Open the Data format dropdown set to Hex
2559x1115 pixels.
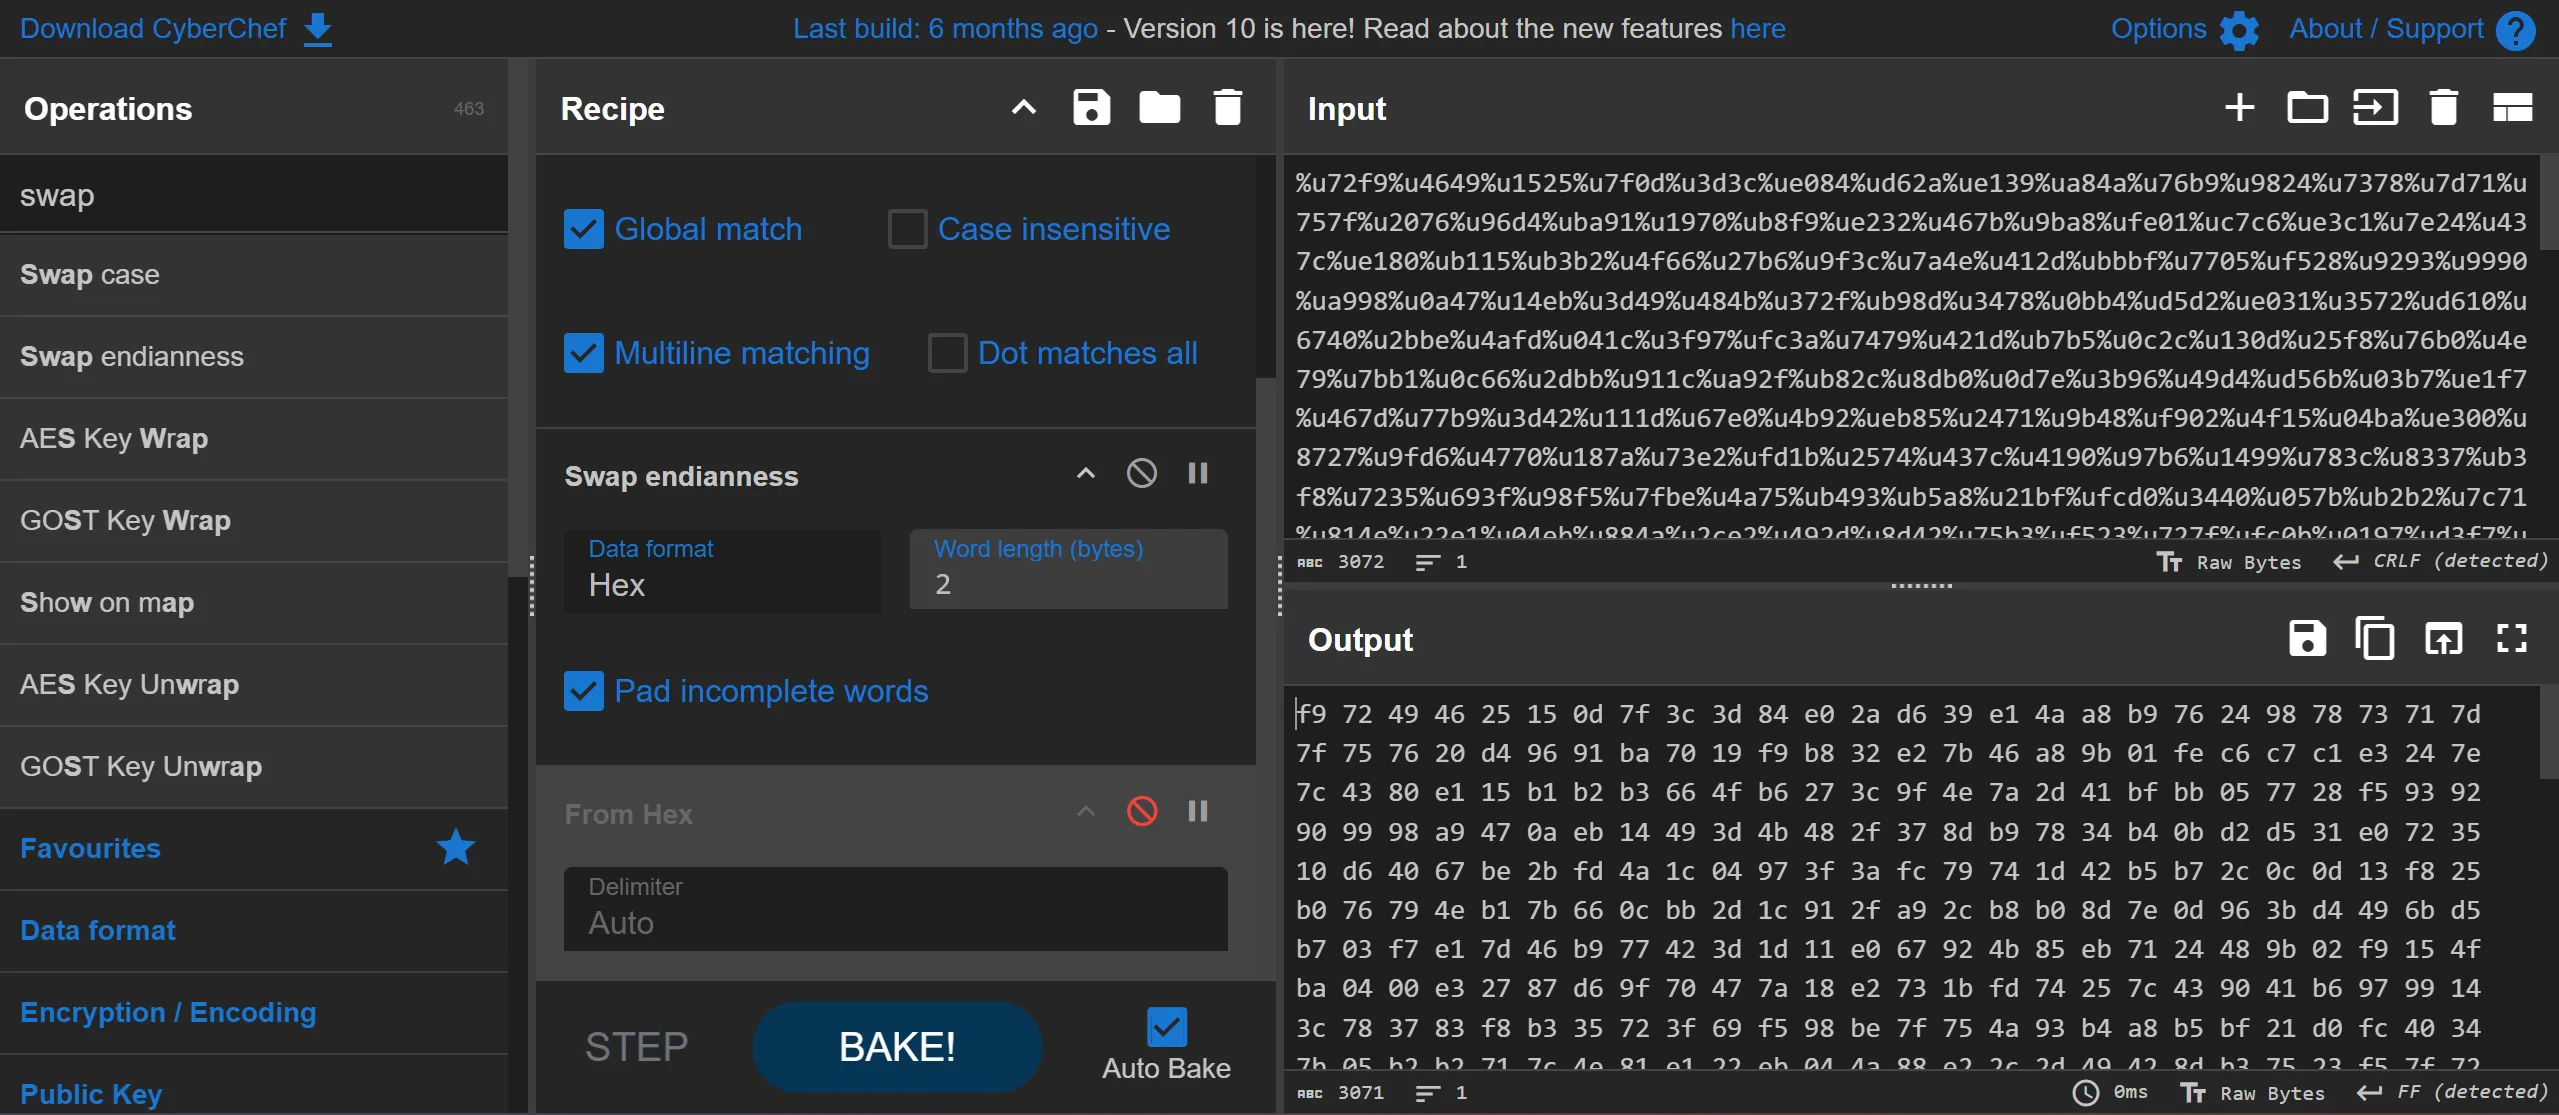pos(722,571)
